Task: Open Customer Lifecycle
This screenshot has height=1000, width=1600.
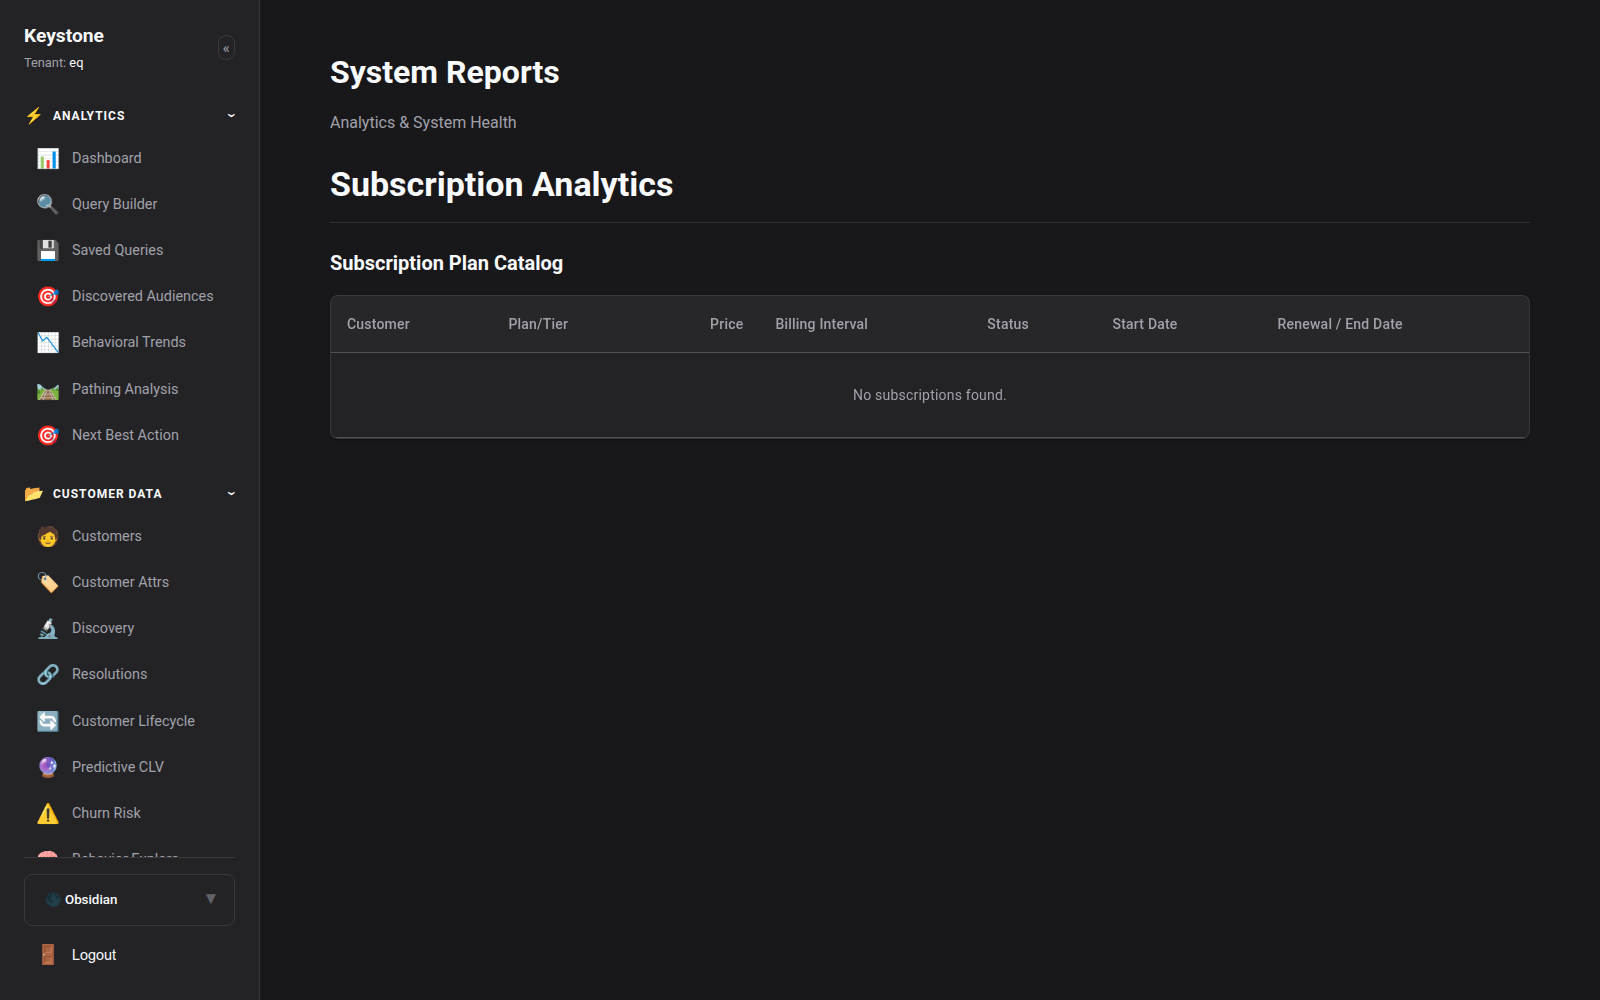Action: pos(134,721)
